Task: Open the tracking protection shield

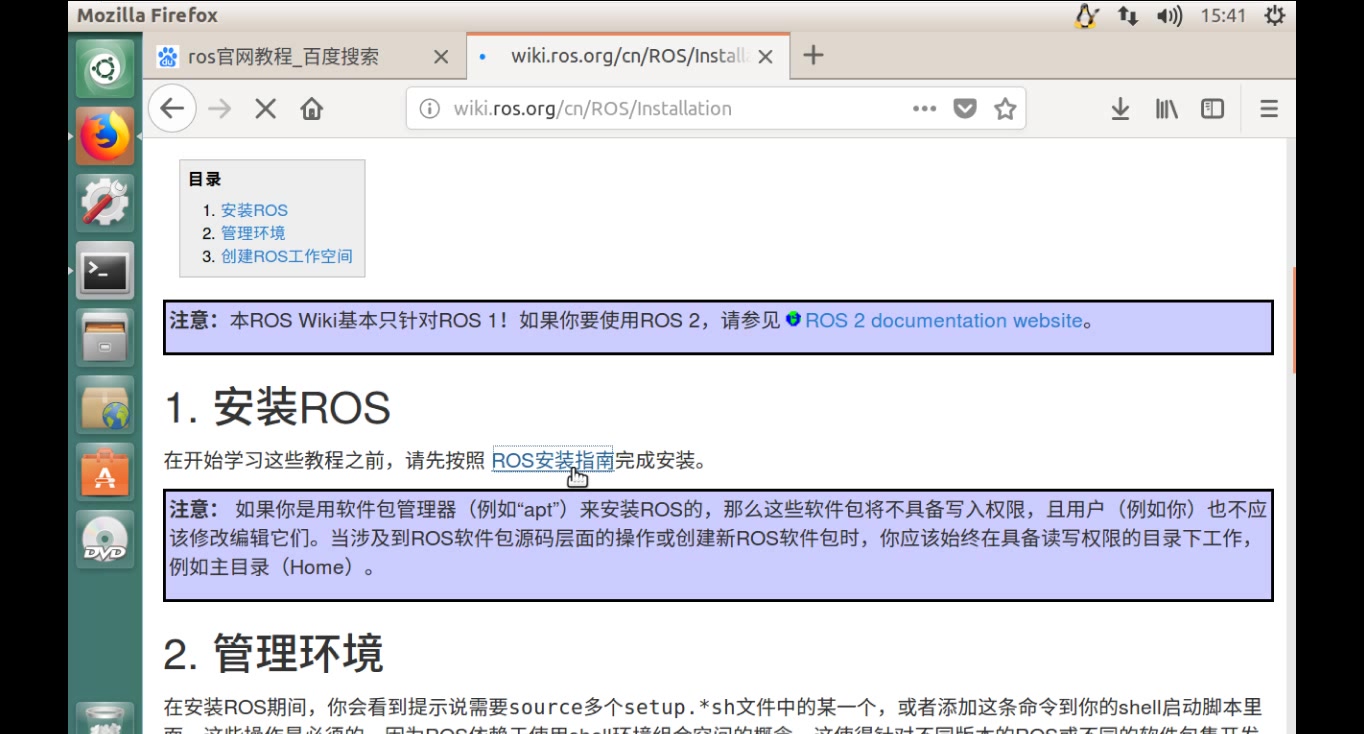Action: pyautogui.click(x=964, y=108)
